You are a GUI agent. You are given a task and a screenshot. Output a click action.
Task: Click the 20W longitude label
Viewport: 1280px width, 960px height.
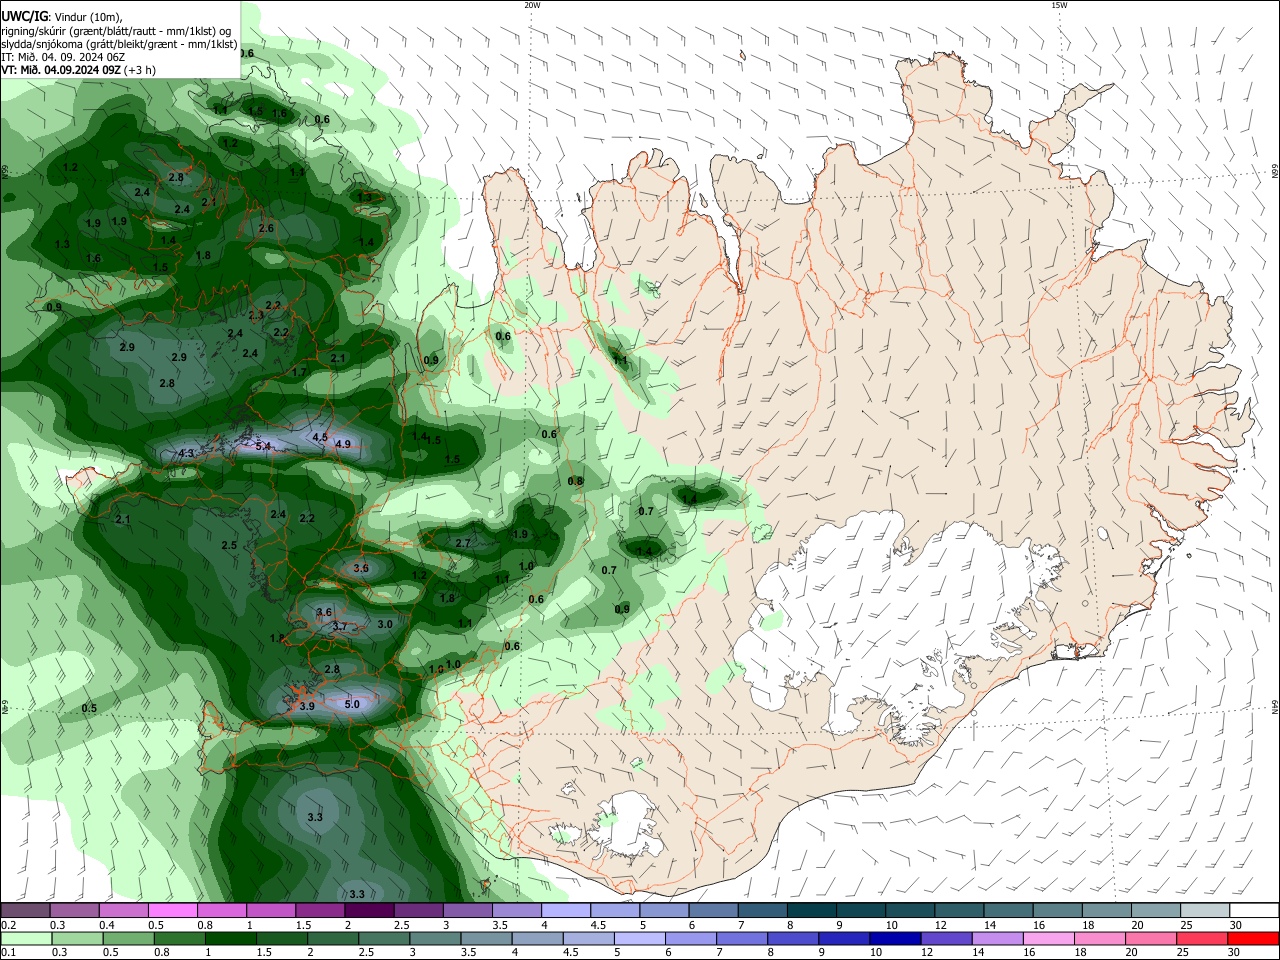532,5
